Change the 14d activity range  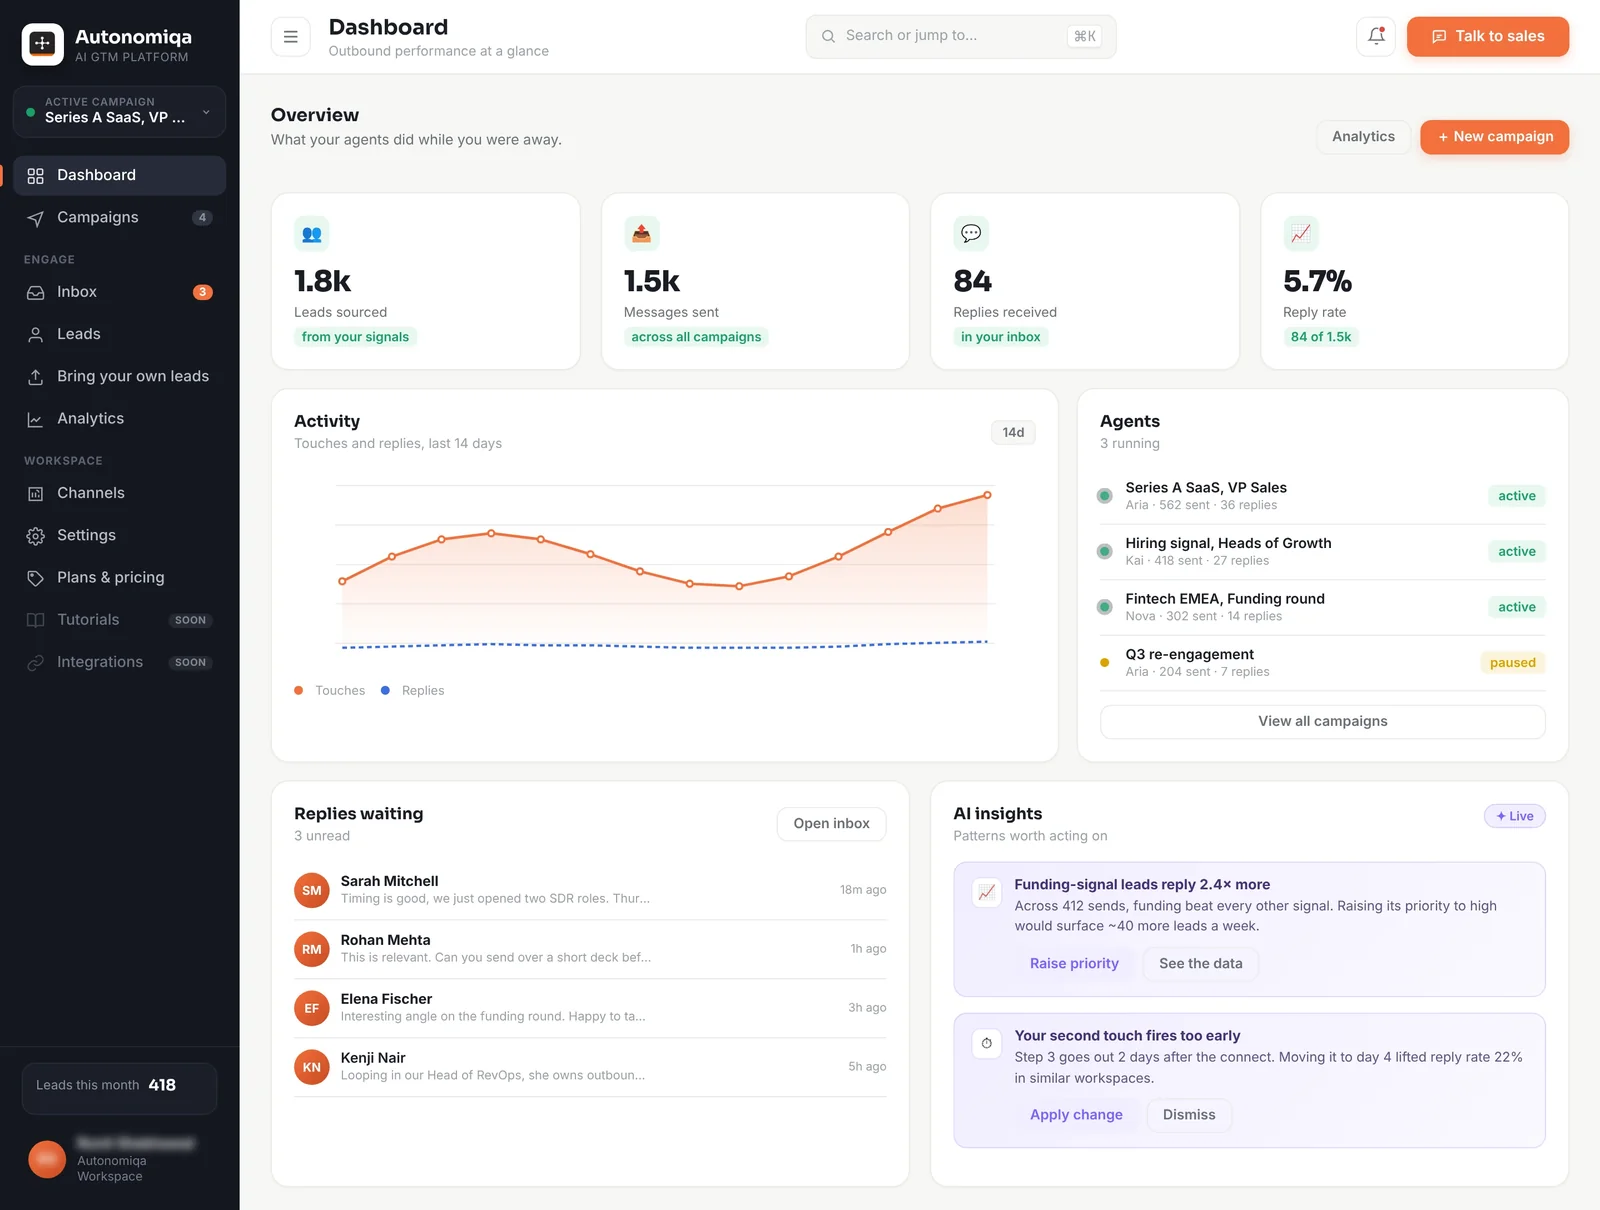(x=1013, y=433)
